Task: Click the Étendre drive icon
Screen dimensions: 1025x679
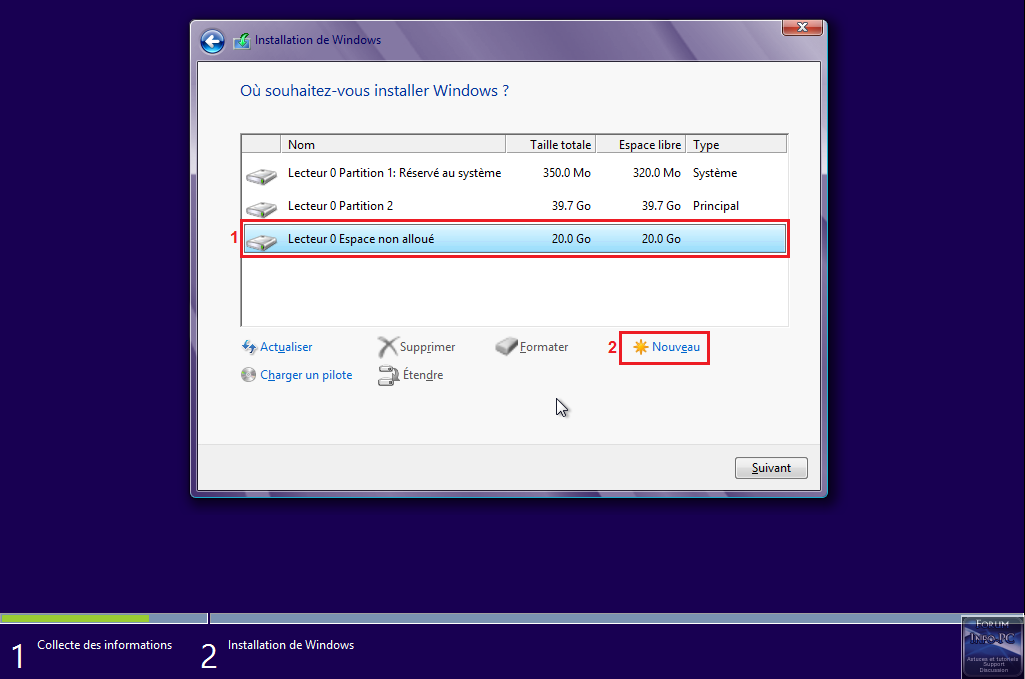Action: [388, 375]
